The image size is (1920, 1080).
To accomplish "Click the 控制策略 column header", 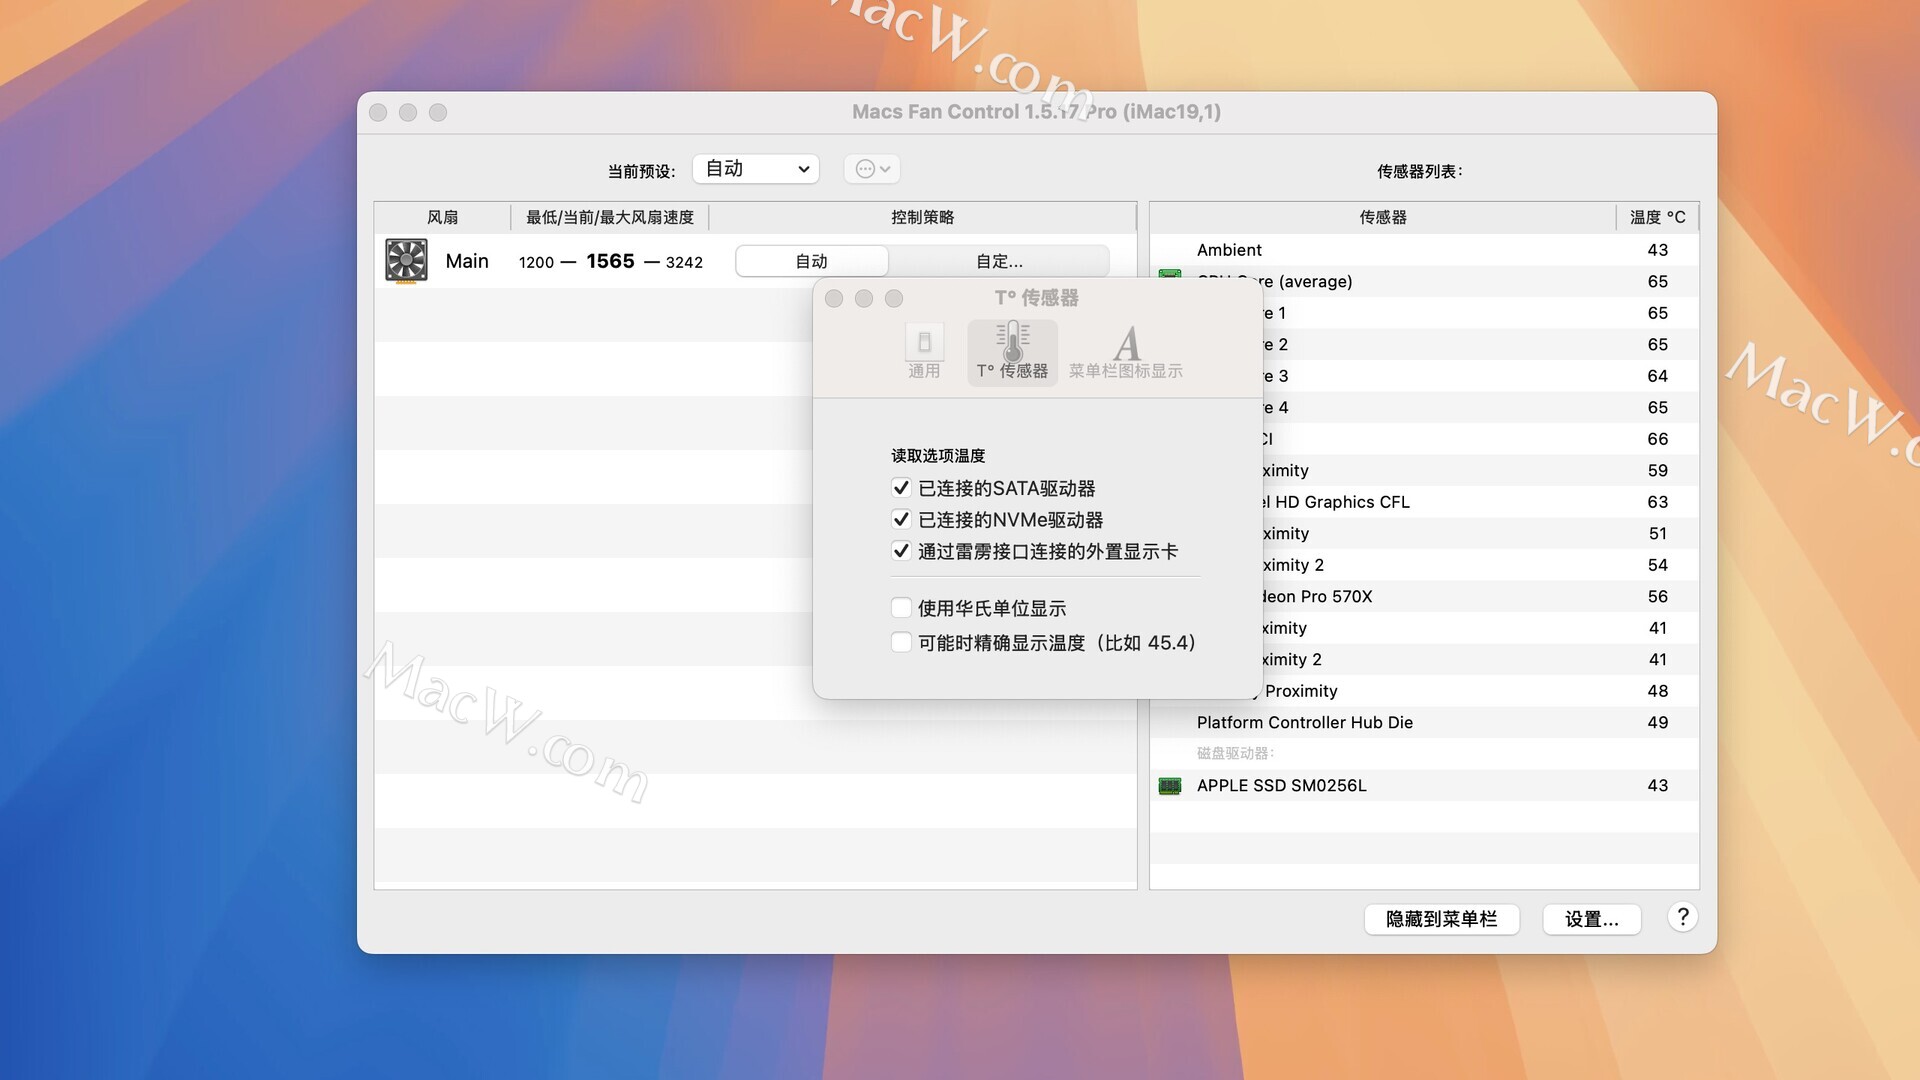I will pos(922,217).
